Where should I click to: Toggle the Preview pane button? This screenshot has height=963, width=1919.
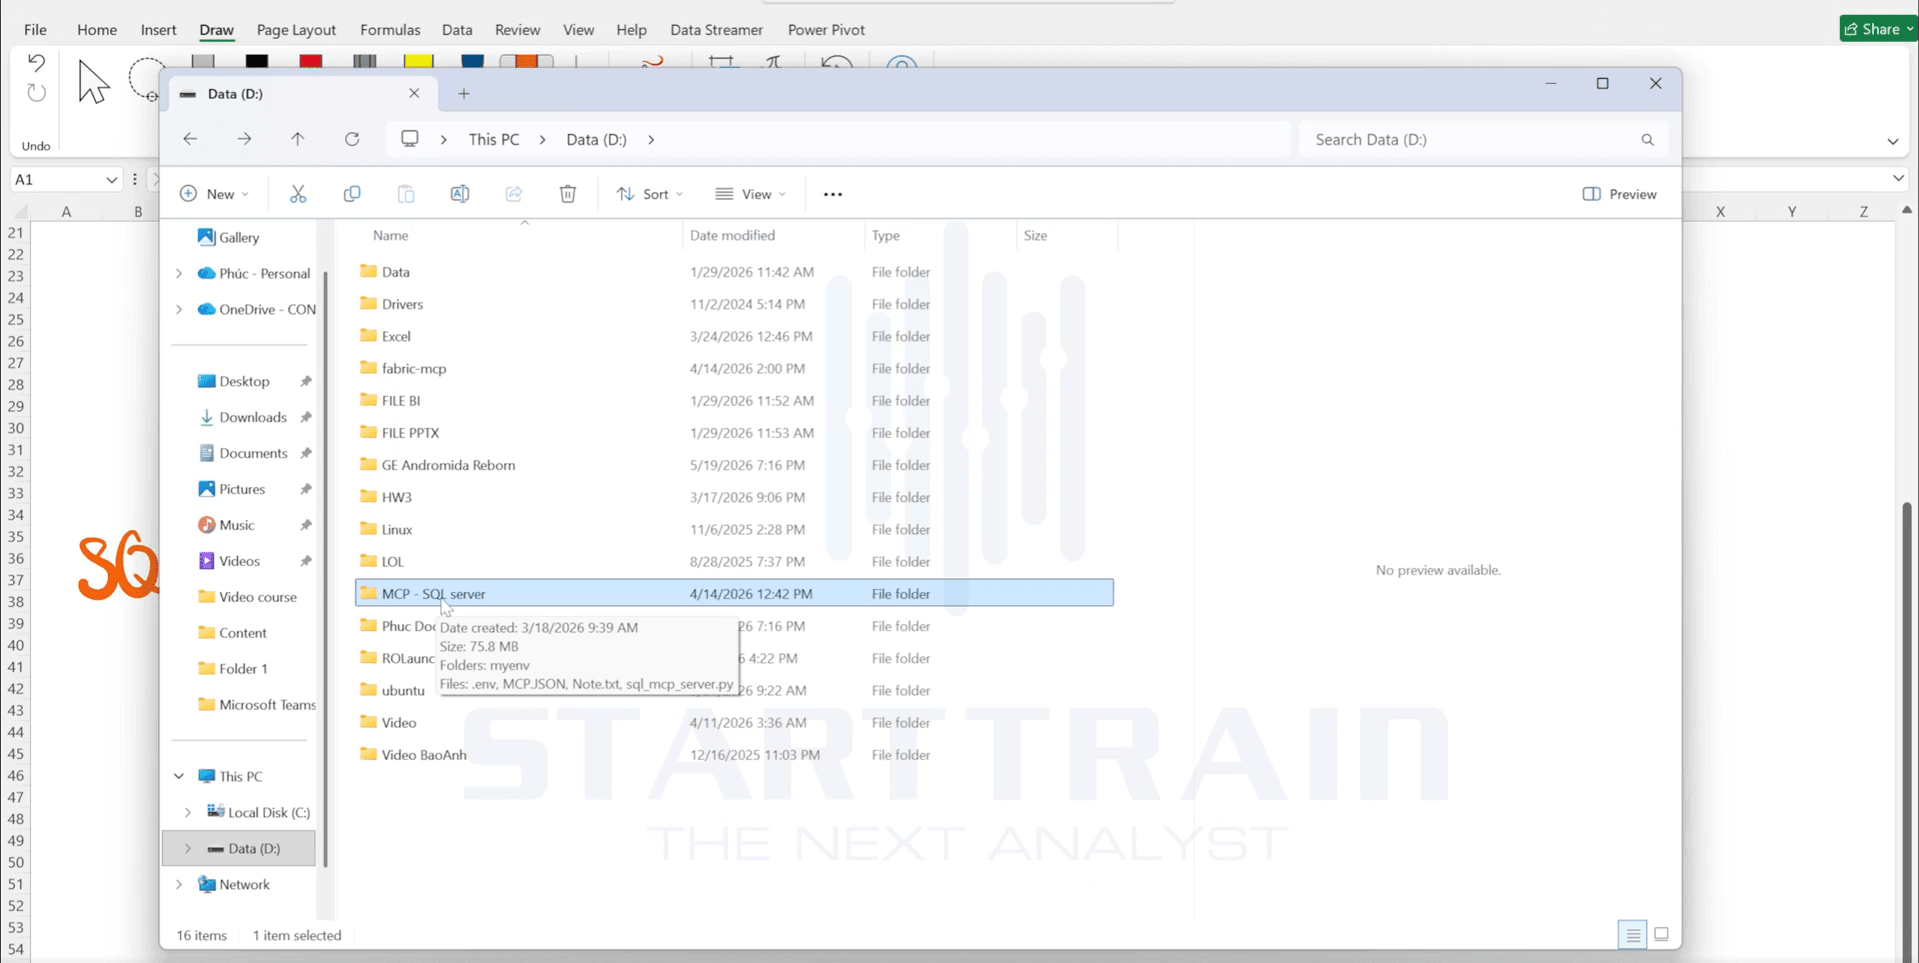point(1620,194)
